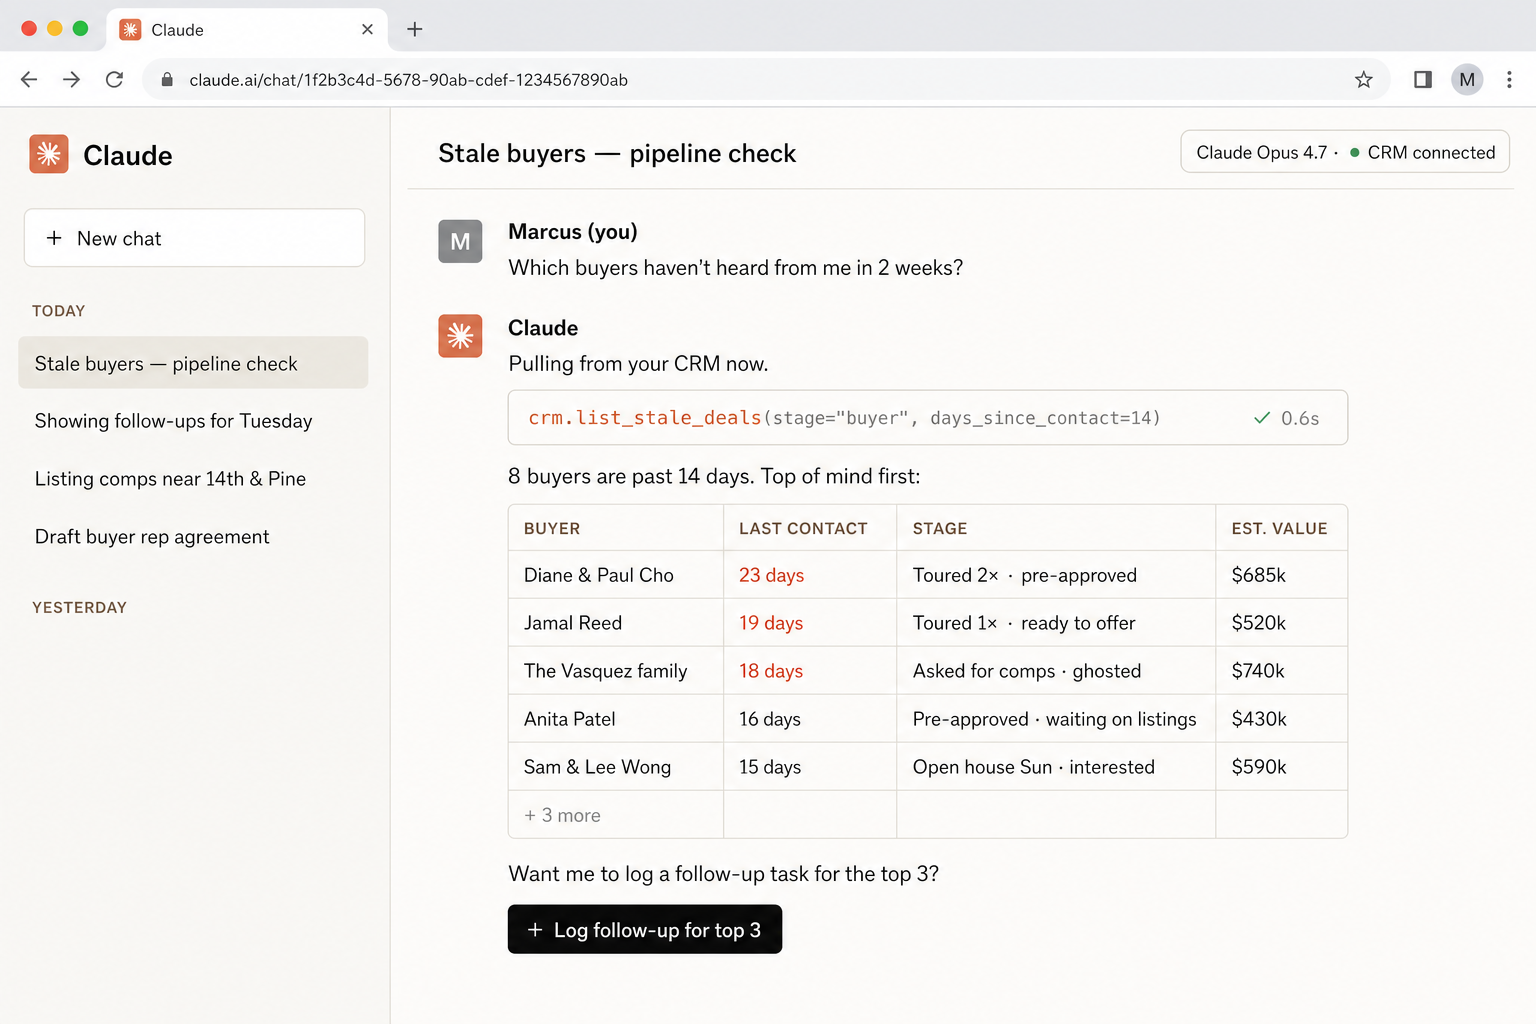Viewport: 1536px width, 1024px height.
Task: Open the M profile avatar in toolbar
Action: coord(1467,80)
